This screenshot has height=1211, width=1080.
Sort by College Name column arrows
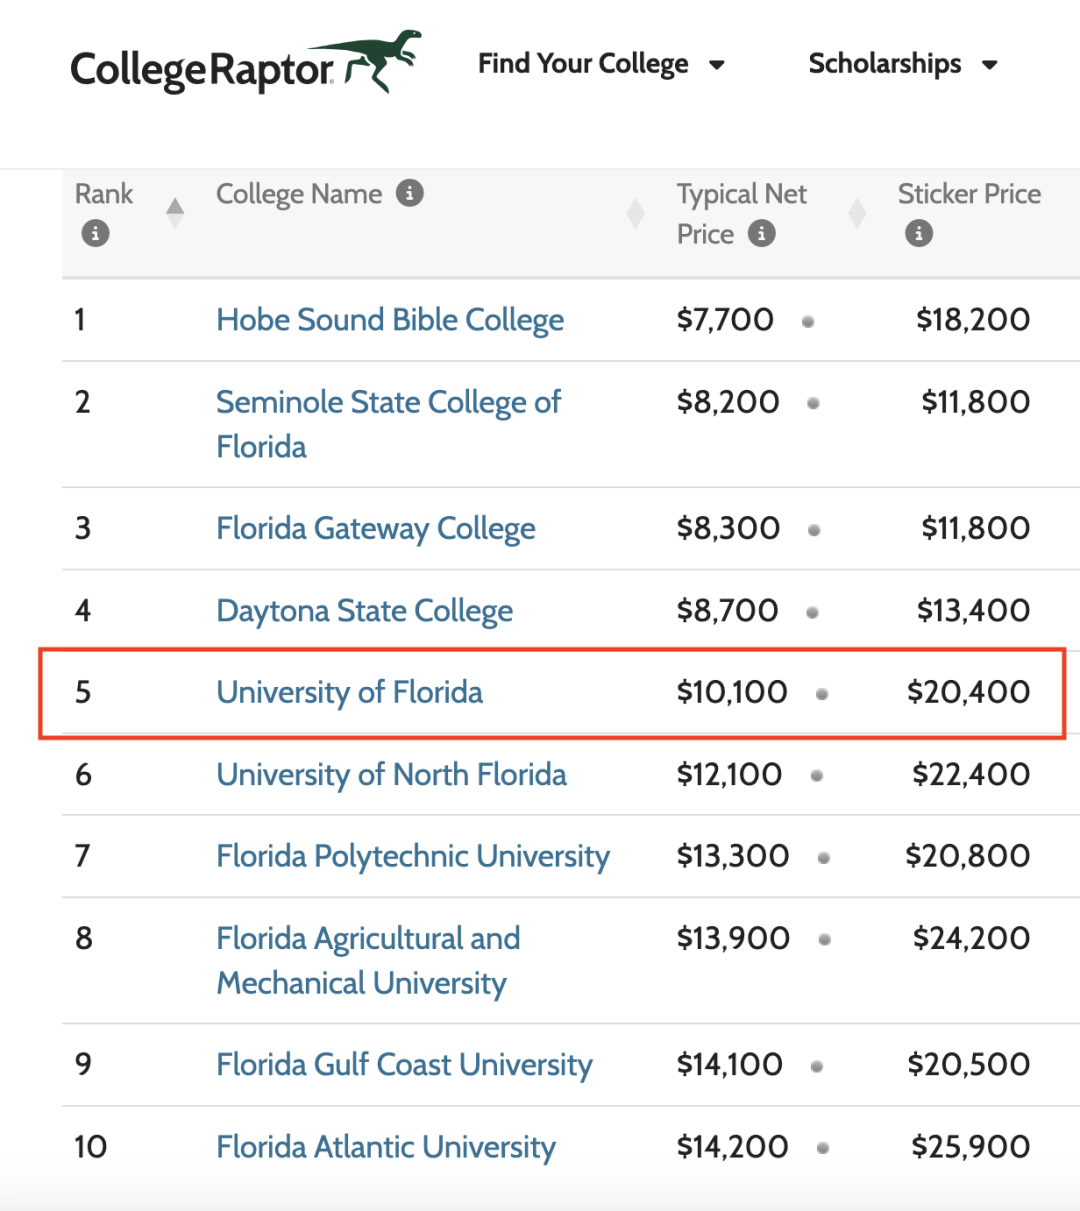[635, 213]
